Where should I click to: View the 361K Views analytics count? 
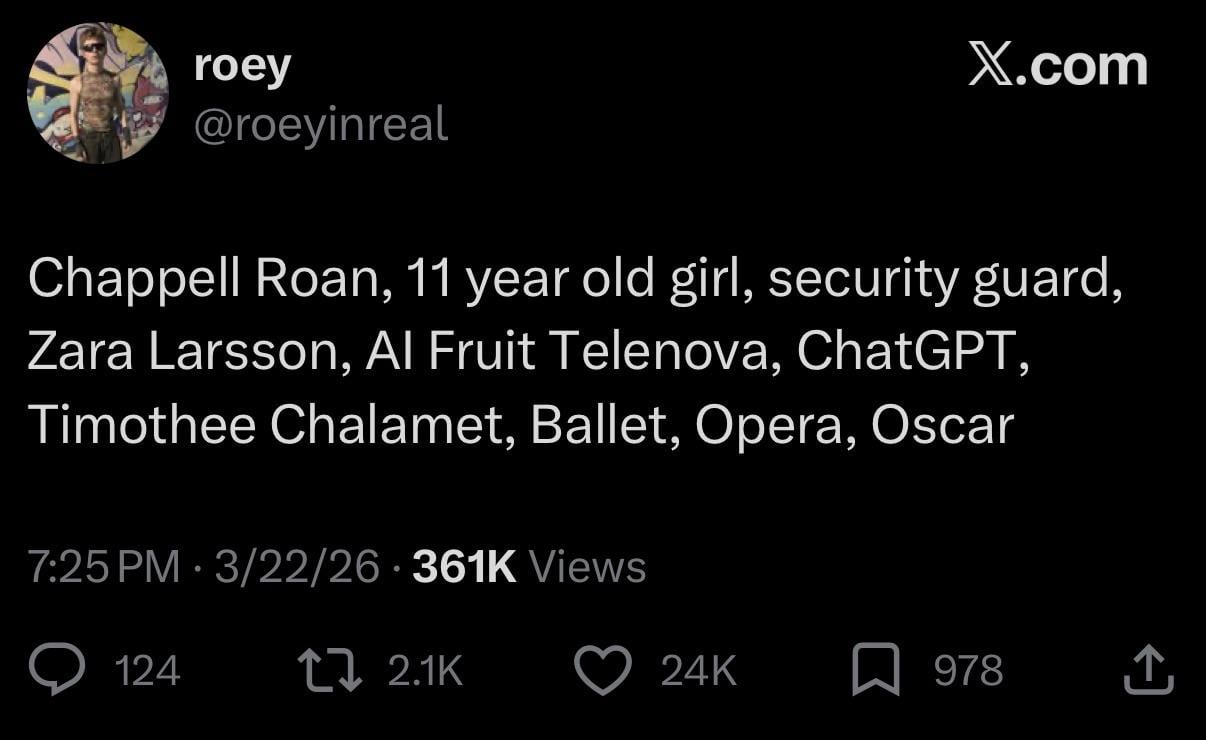[x=529, y=567]
